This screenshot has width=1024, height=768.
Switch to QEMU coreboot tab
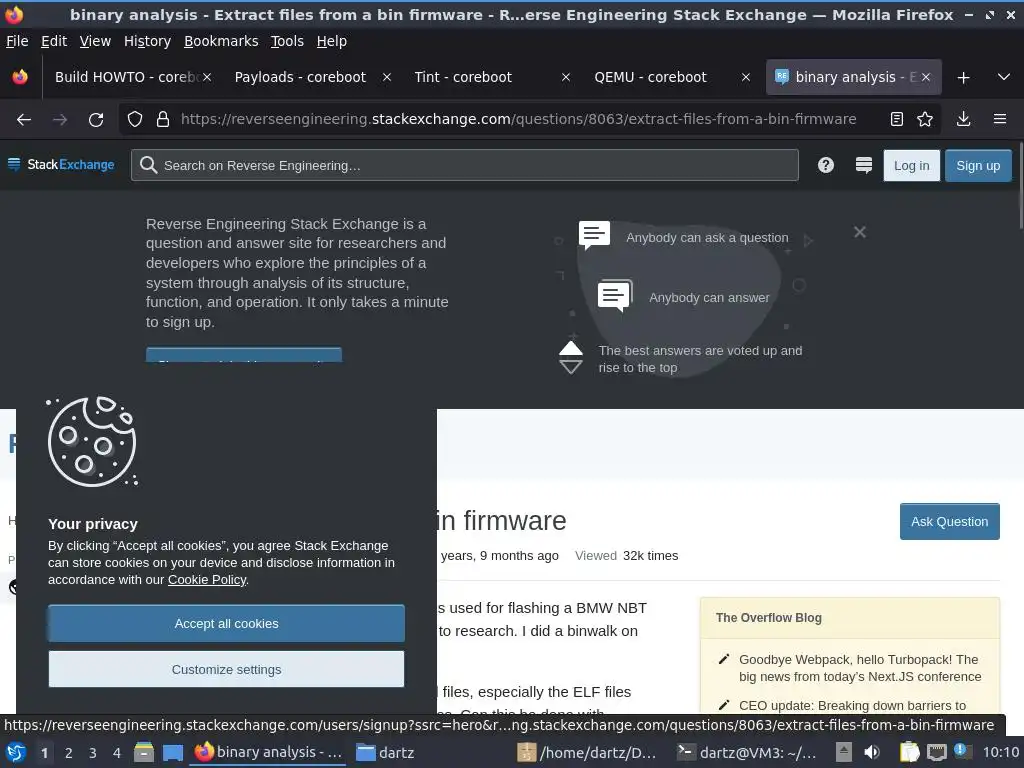click(x=650, y=77)
